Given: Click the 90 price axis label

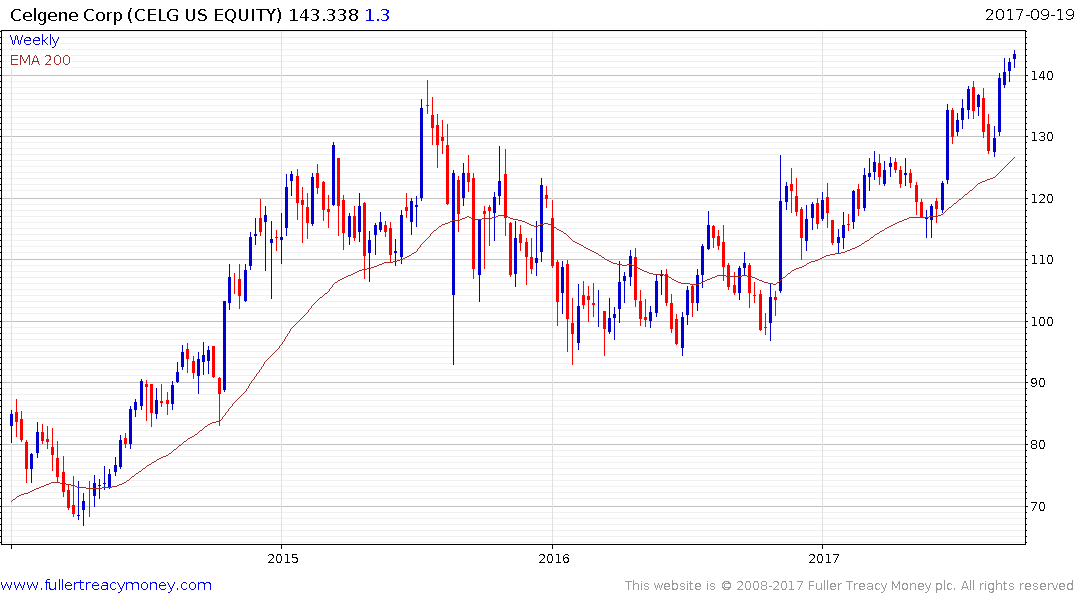Looking at the screenshot, I should (1038, 383).
